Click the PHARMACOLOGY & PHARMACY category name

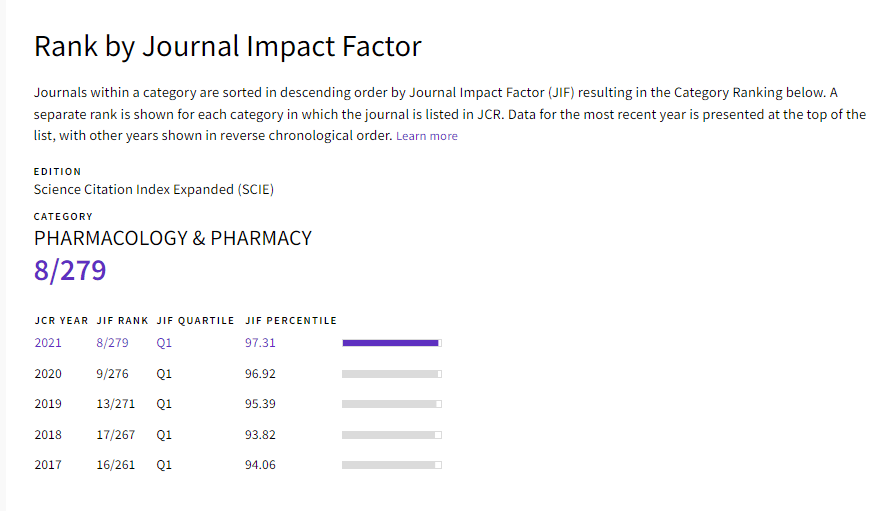tap(173, 238)
